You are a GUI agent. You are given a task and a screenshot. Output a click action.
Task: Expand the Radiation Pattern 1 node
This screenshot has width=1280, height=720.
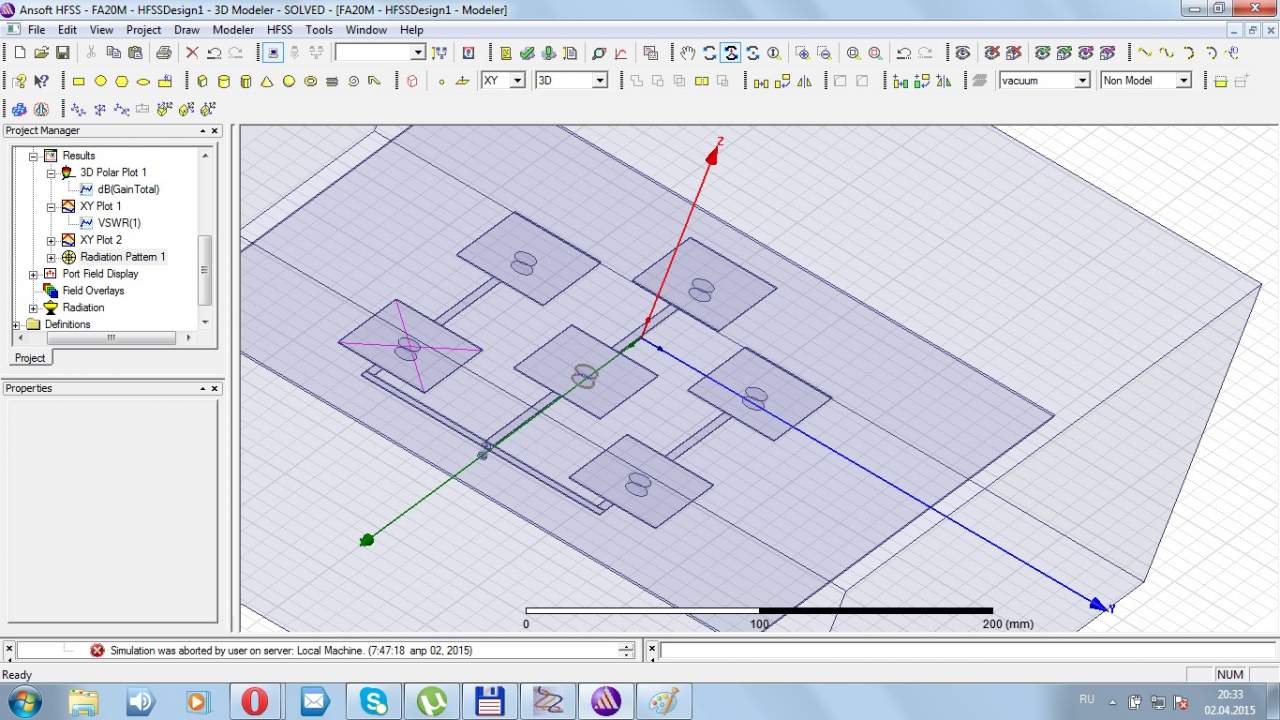(x=51, y=258)
